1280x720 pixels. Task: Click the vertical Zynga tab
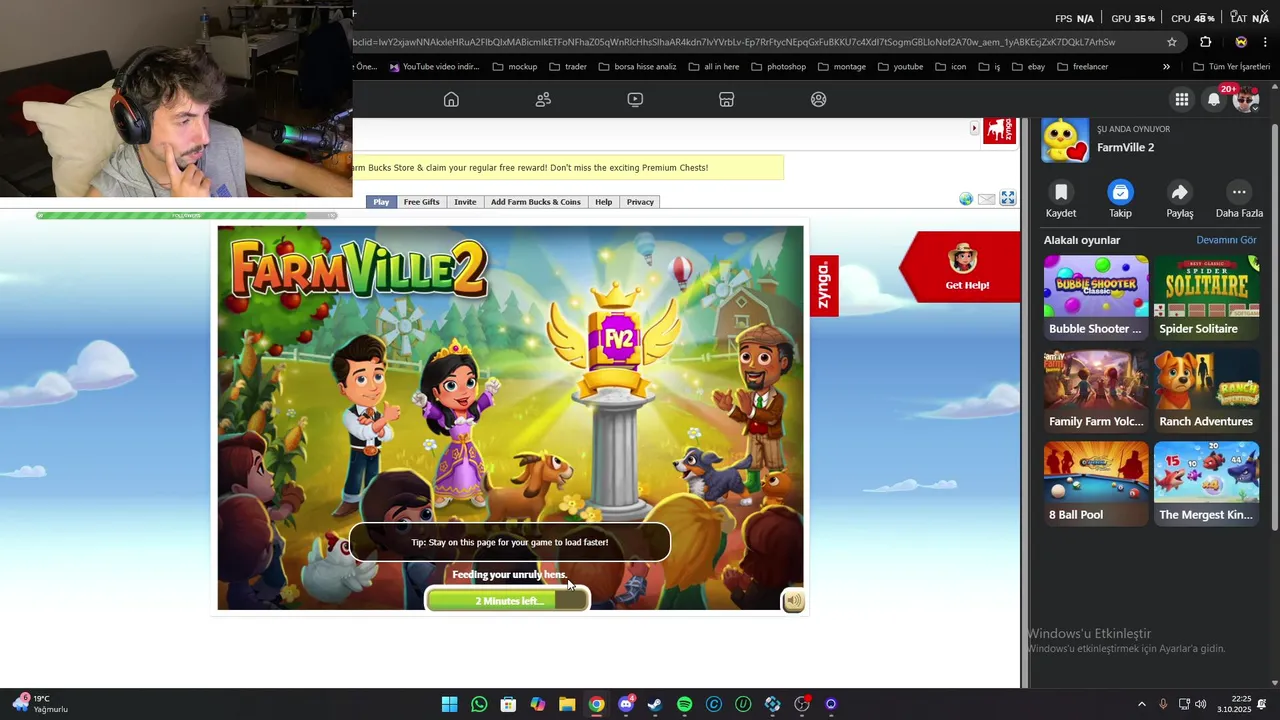(824, 285)
